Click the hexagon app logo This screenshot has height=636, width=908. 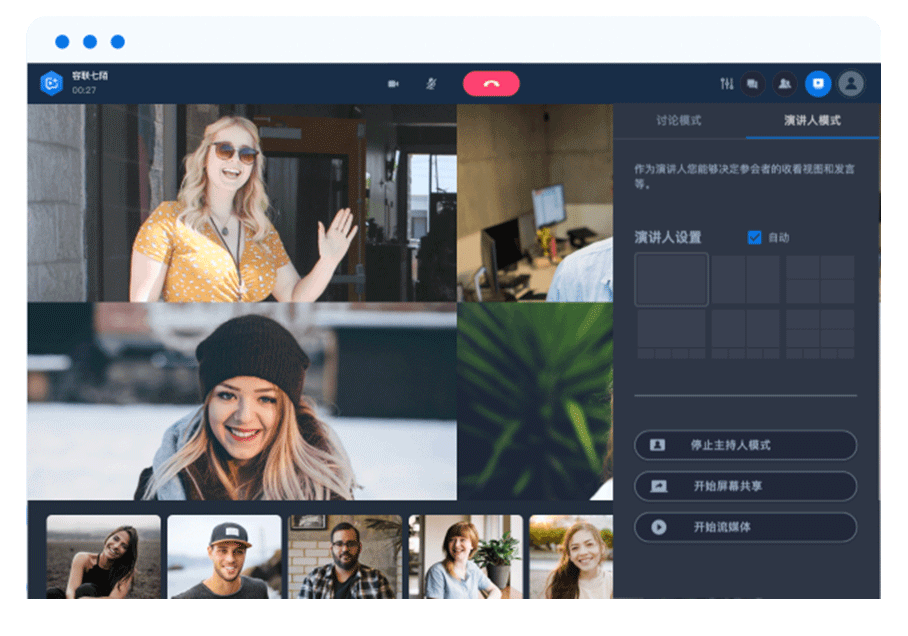tap(51, 83)
